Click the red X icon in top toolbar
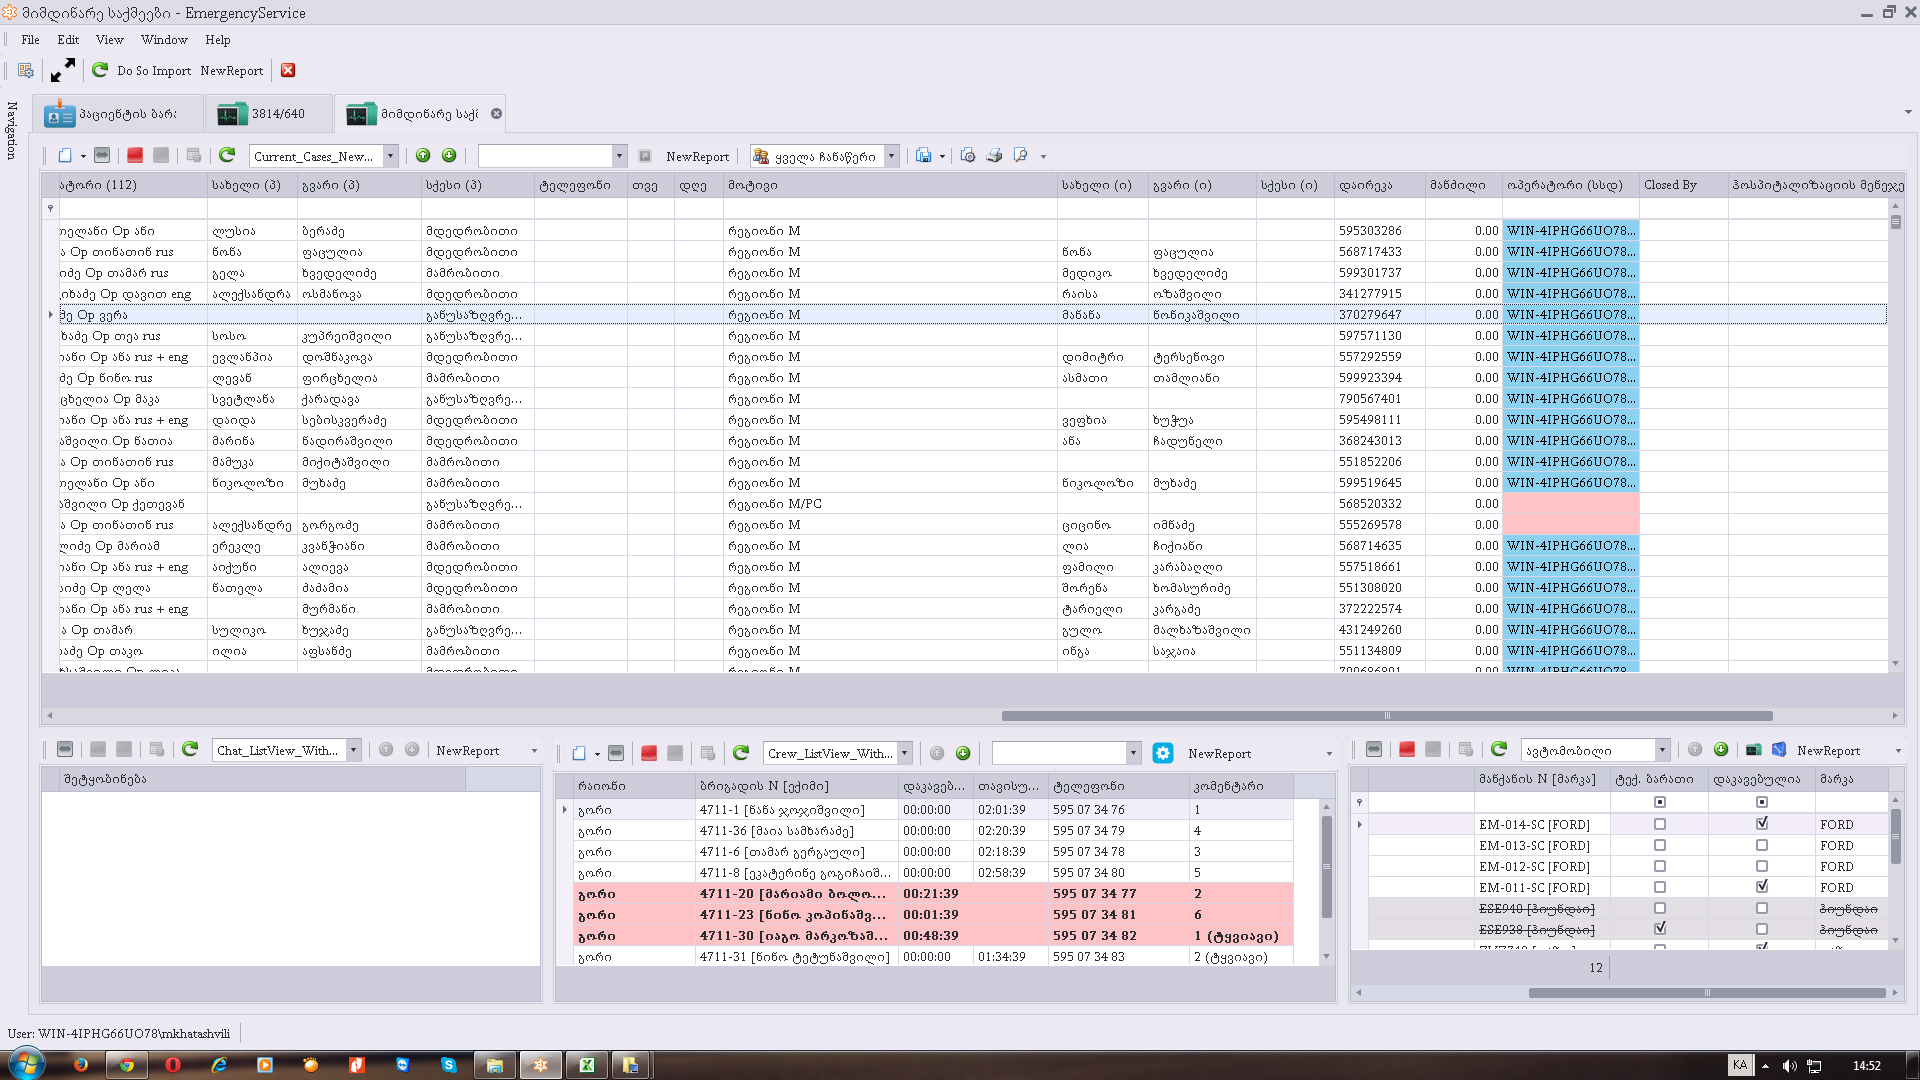1920x1080 pixels. [x=288, y=70]
